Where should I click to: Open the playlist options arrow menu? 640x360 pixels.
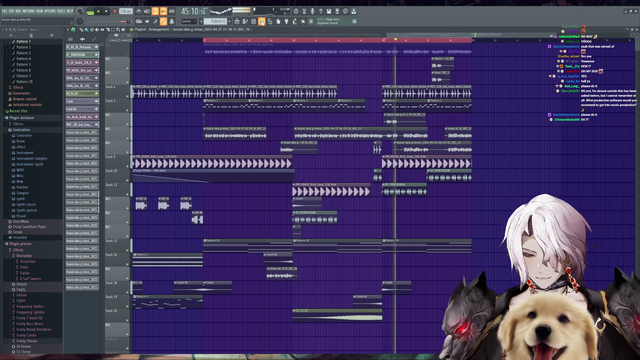click(x=68, y=29)
